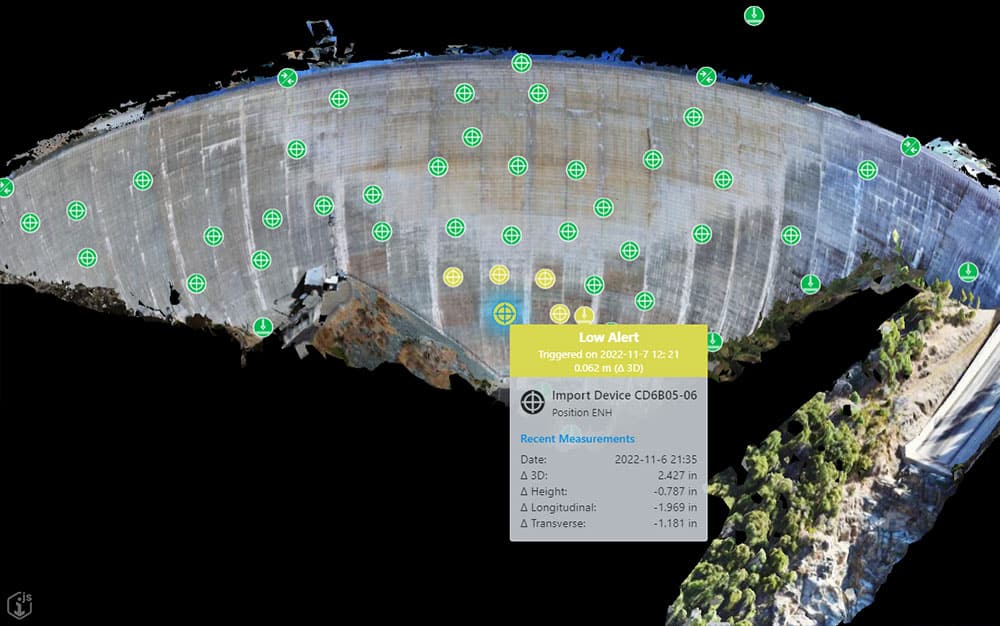Select the Δ Transverse measurement row
The height and width of the screenshot is (626, 1000).
608,524
